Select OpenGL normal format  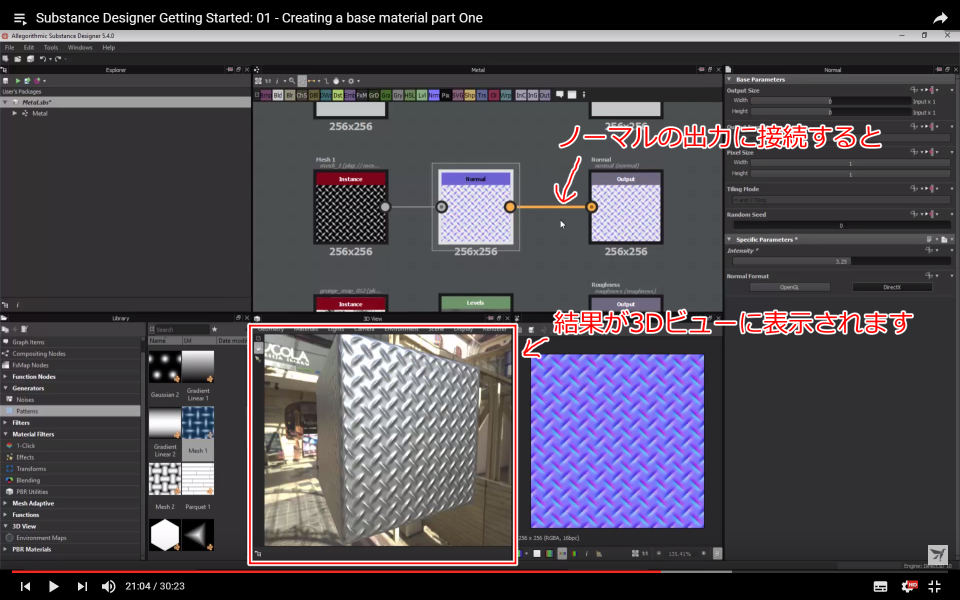click(789, 287)
